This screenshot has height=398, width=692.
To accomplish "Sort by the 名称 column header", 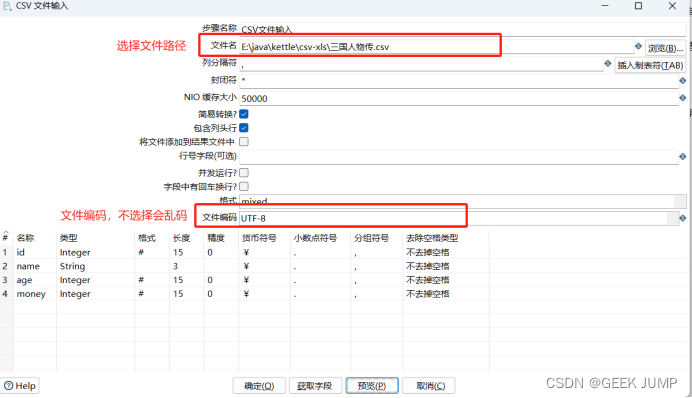I will 34,238.
